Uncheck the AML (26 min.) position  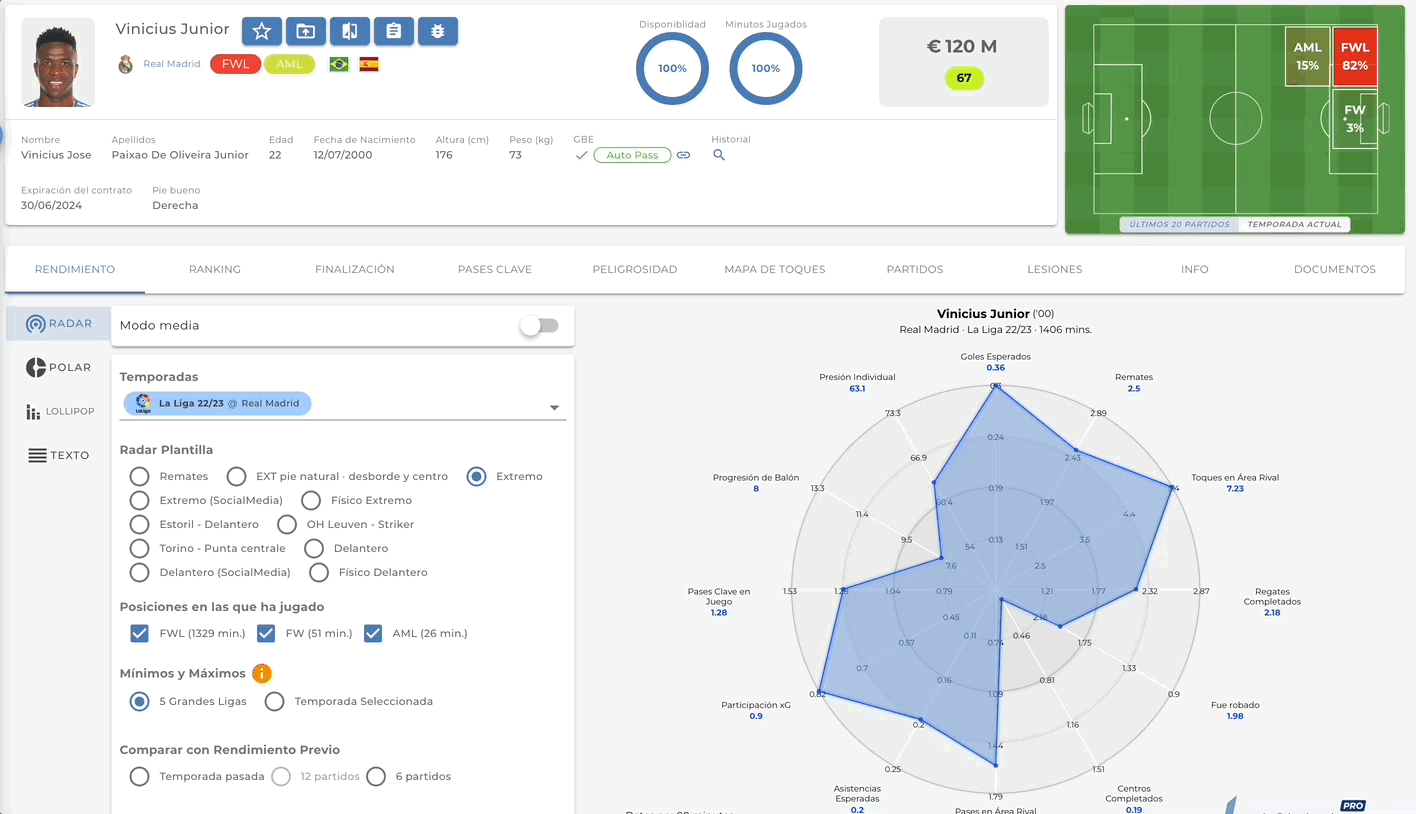pyautogui.click(x=373, y=633)
